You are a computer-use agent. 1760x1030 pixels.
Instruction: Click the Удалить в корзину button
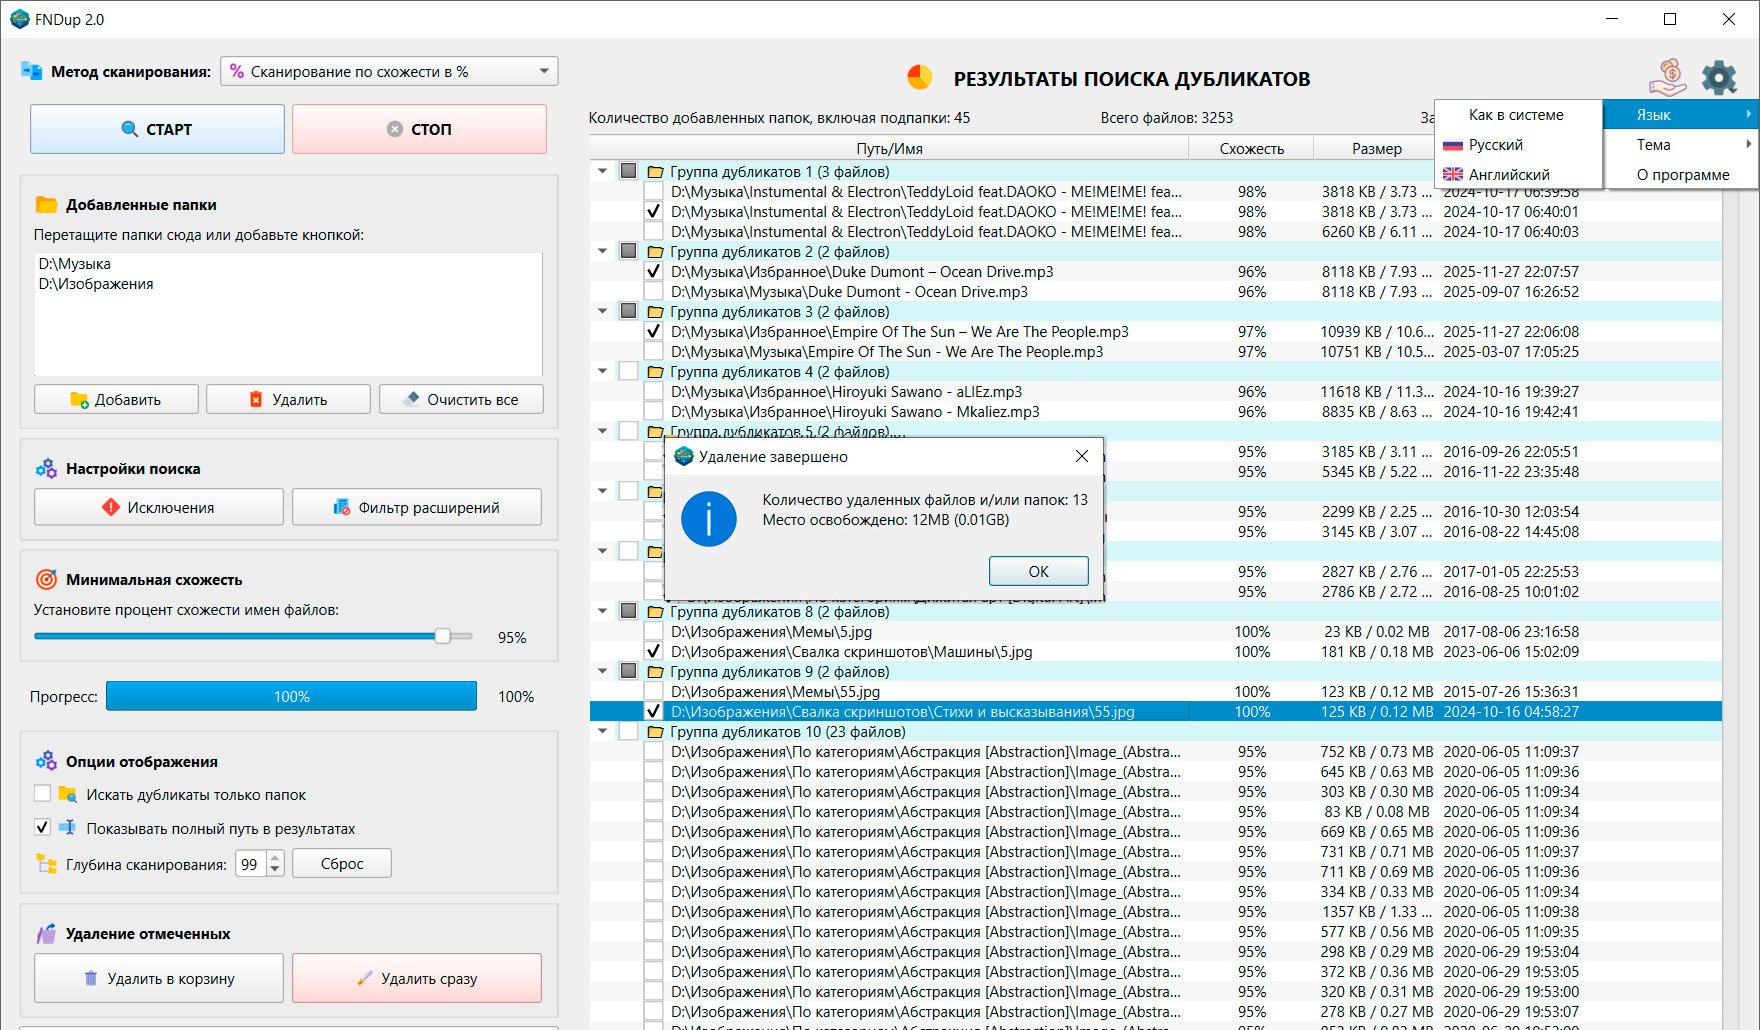[159, 978]
